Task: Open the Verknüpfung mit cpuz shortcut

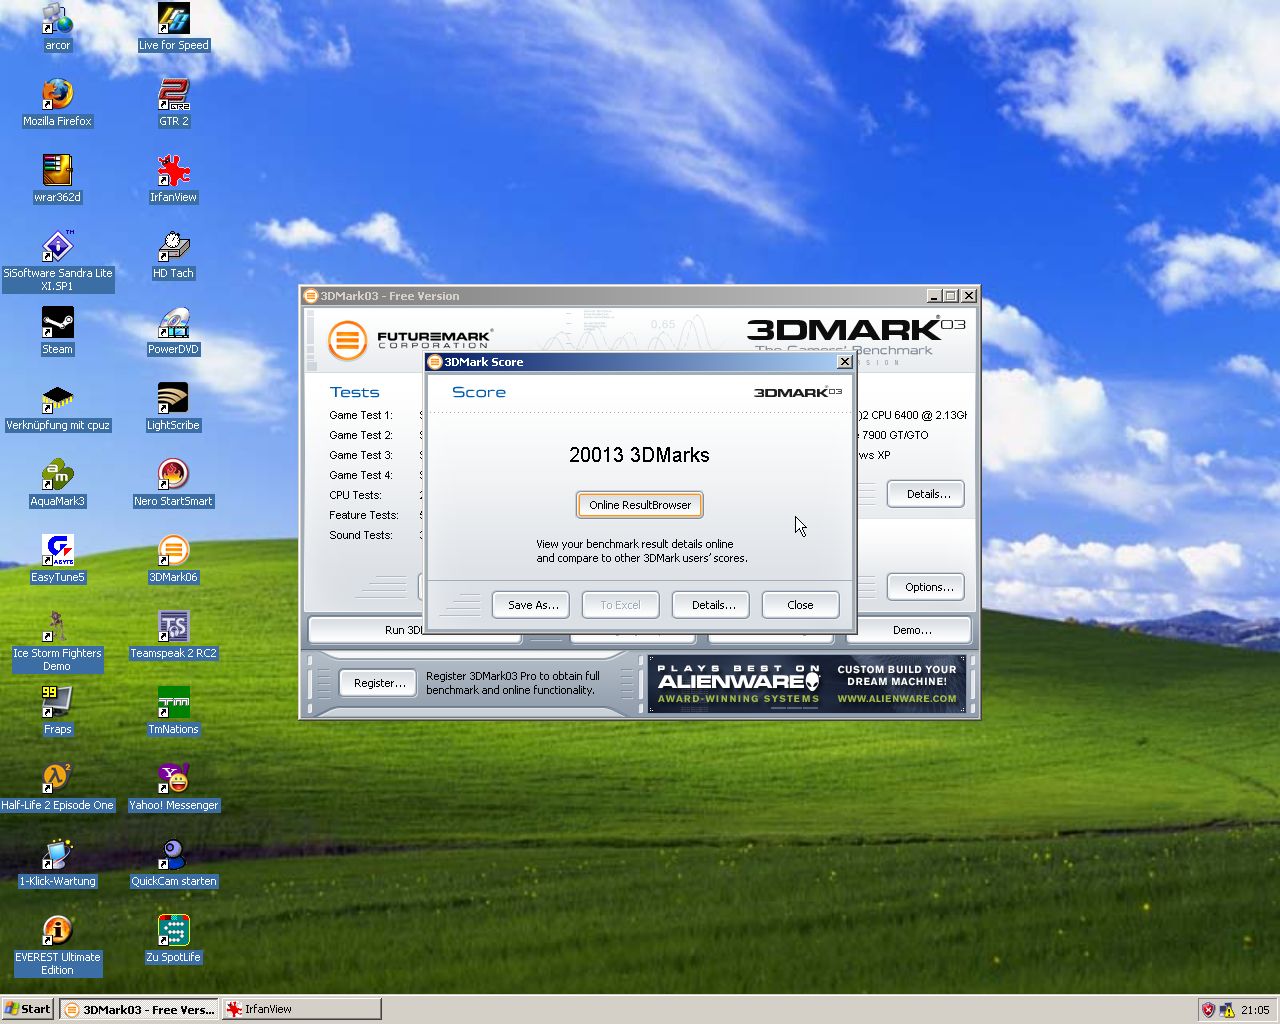Action: click(x=57, y=407)
